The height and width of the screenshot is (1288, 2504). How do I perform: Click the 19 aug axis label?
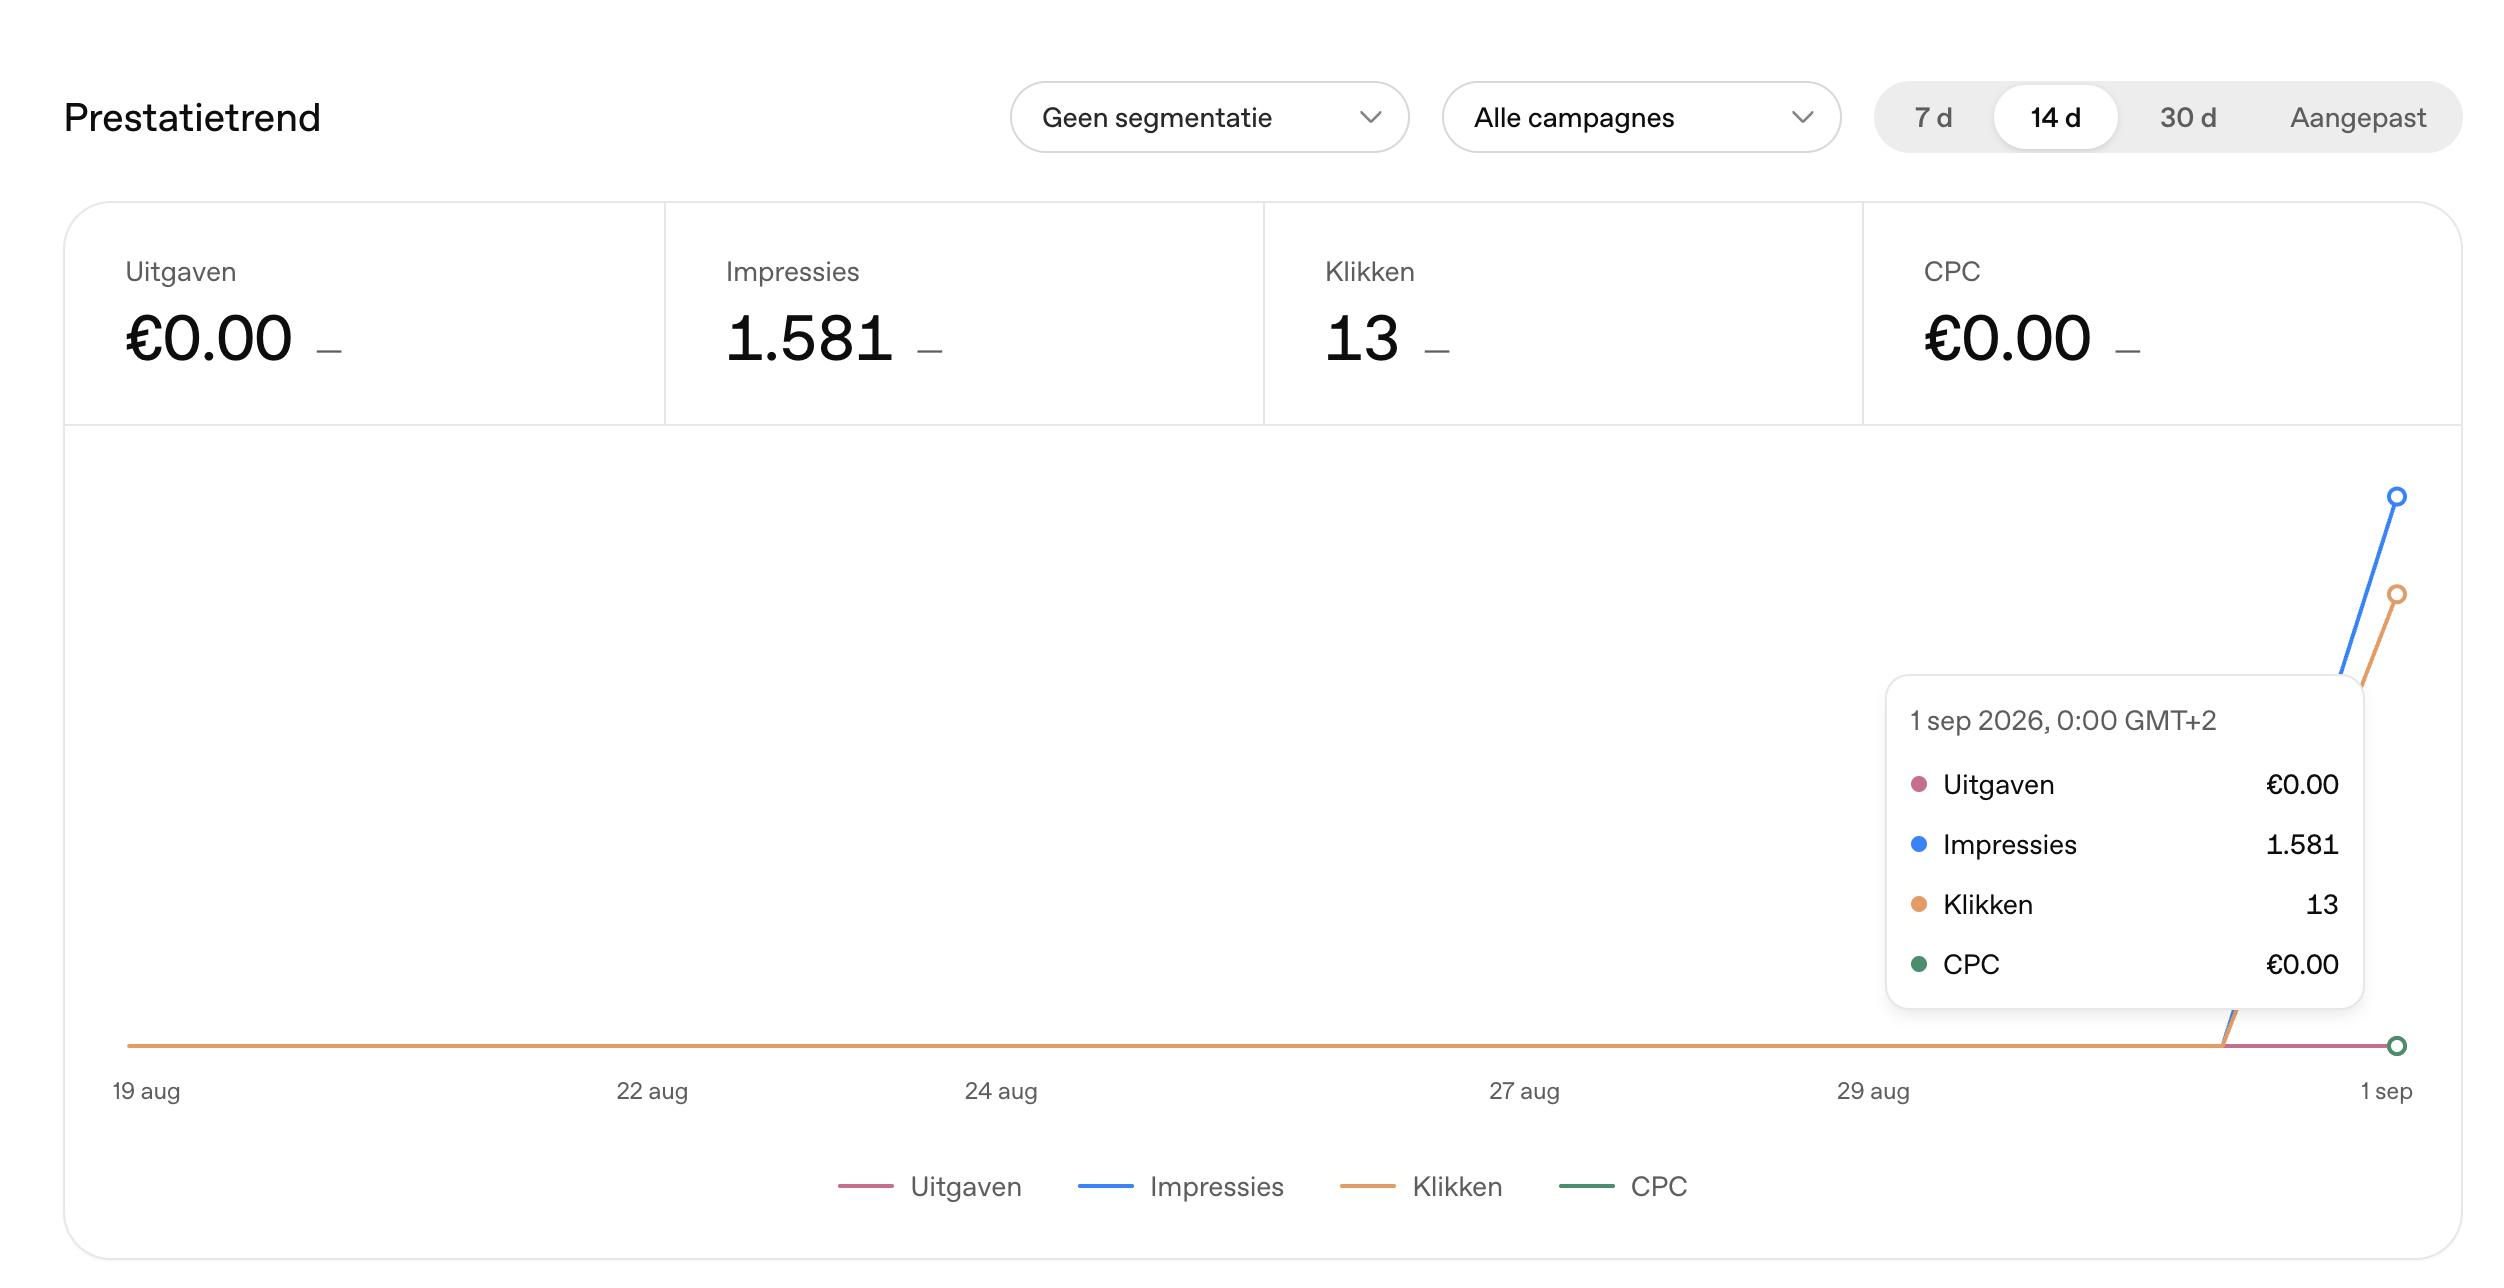pyautogui.click(x=146, y=1091)
